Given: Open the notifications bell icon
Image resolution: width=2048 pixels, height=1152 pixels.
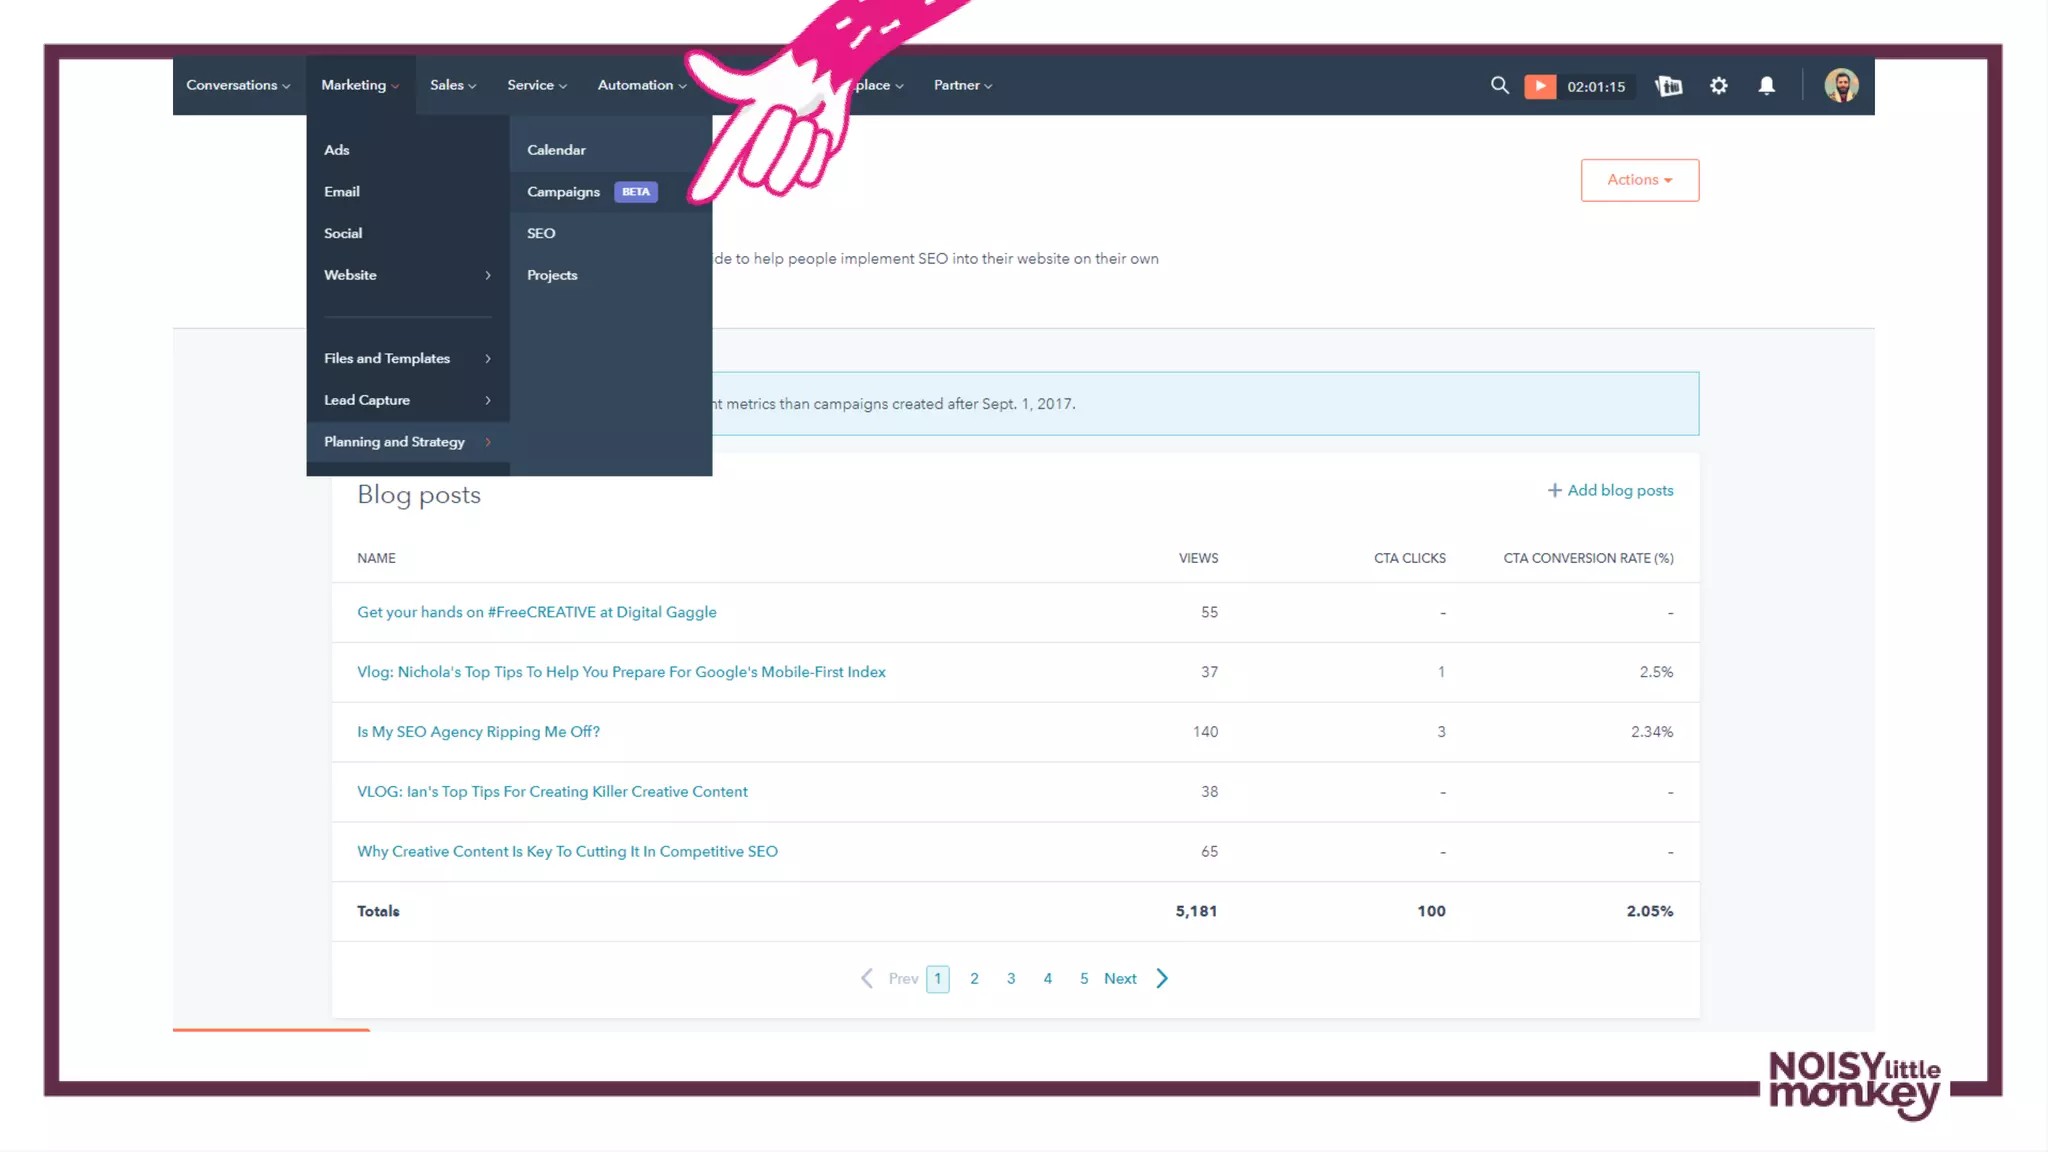Looking at the screenshot, I should [1766, 86].
